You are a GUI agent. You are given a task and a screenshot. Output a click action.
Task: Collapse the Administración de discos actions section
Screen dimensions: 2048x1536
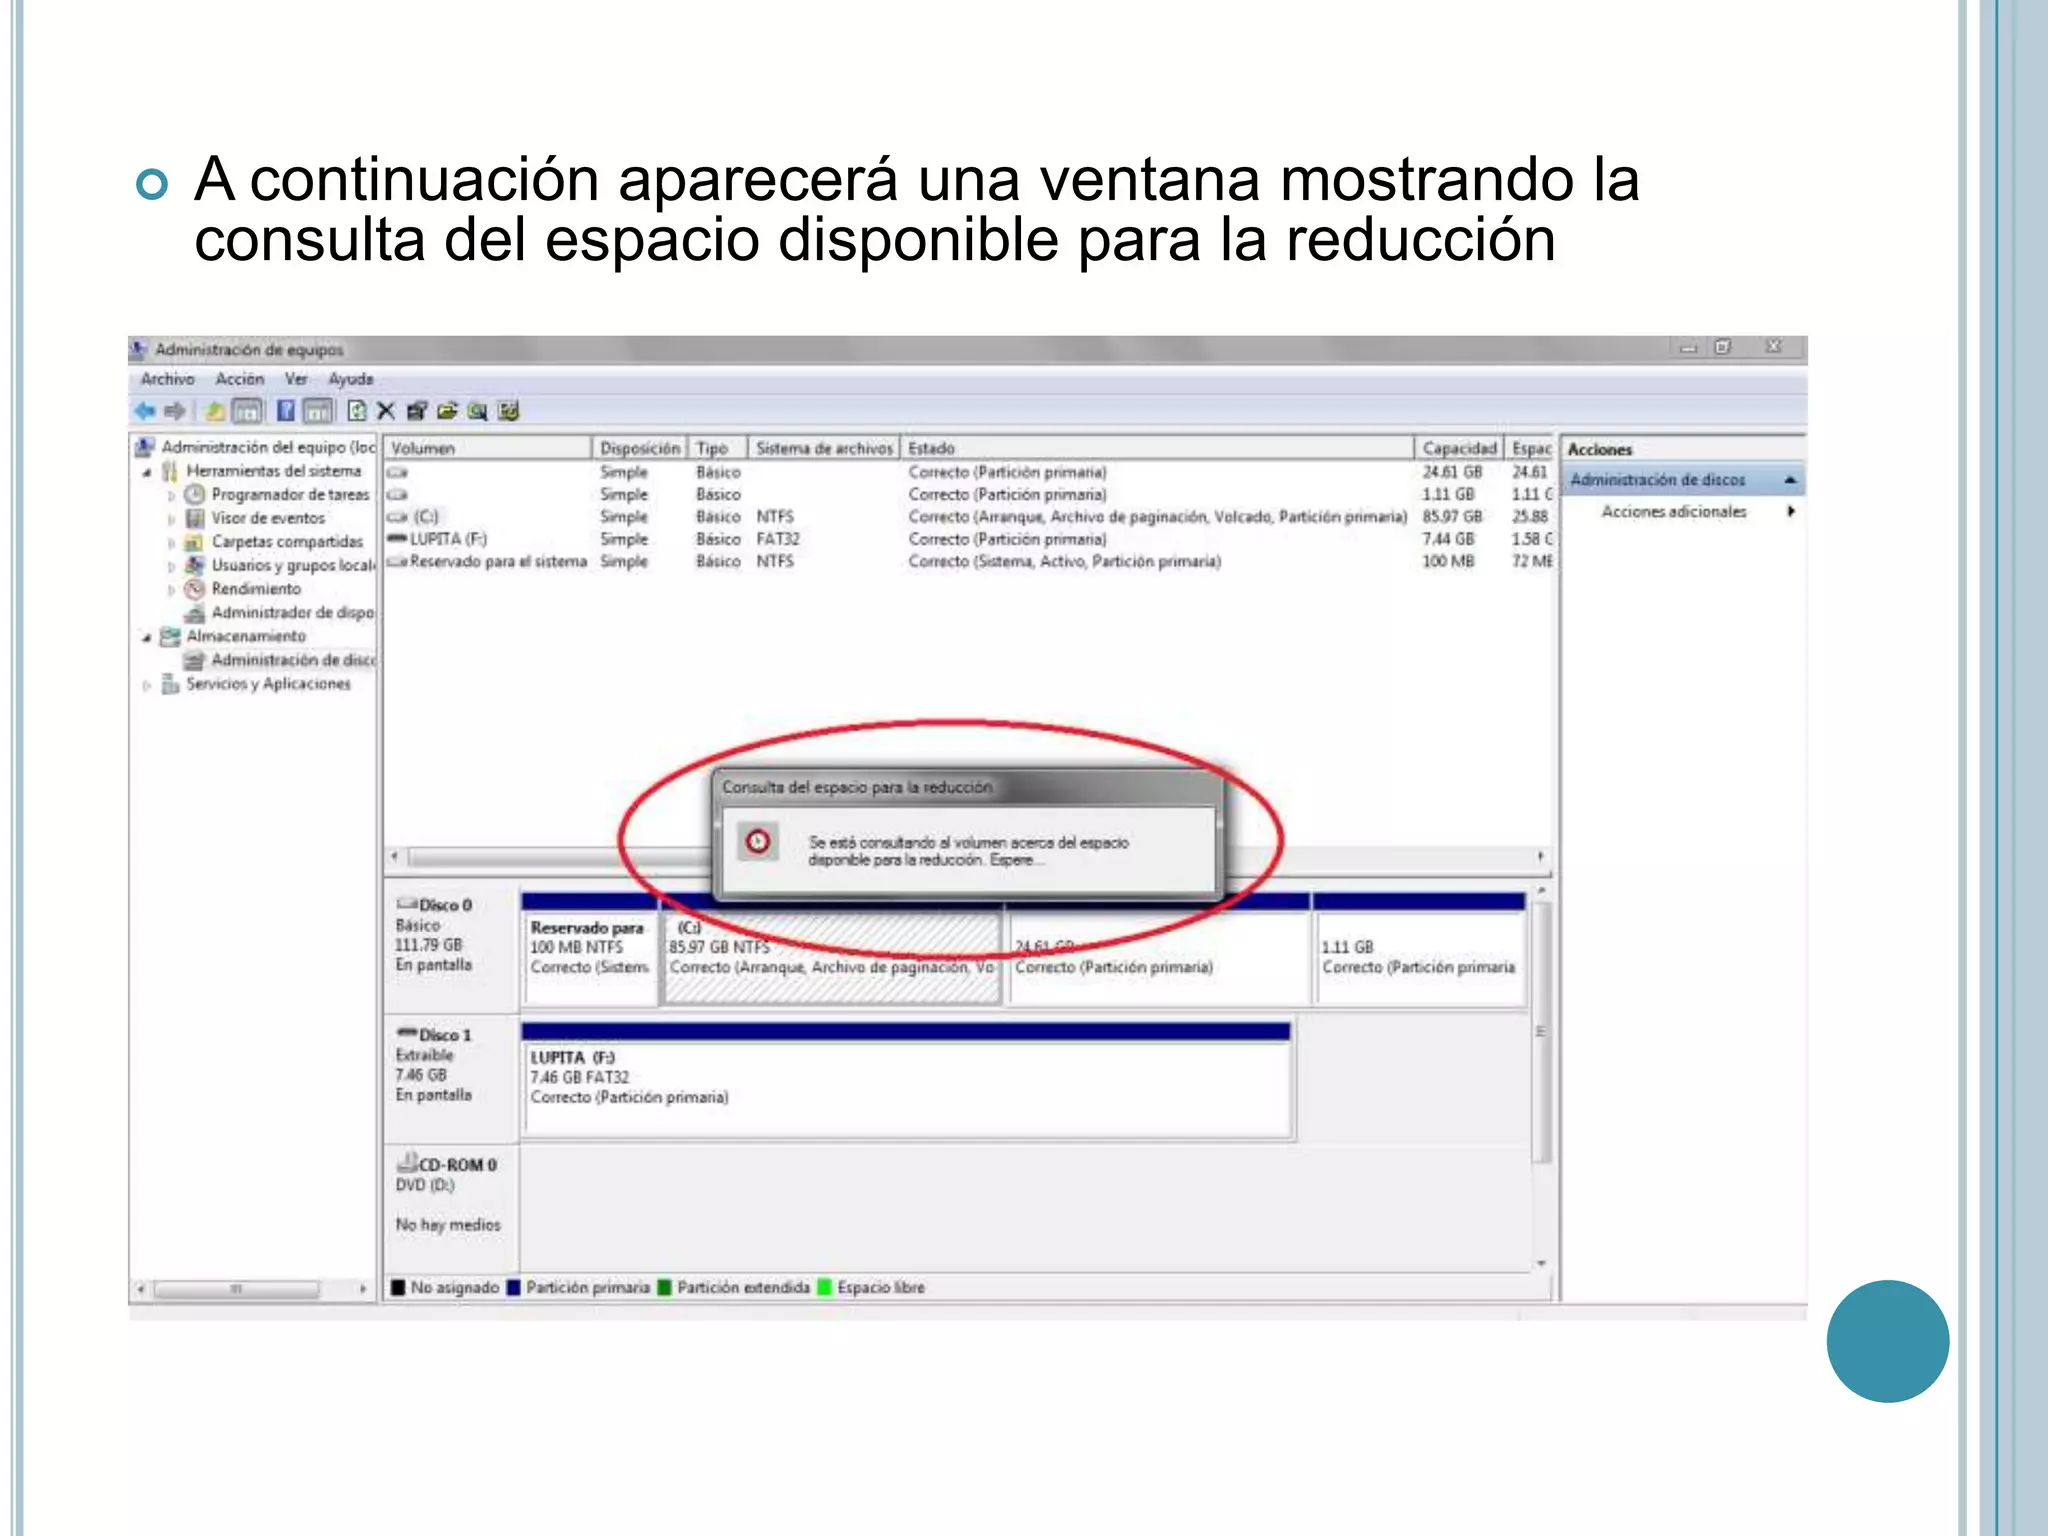pos(1790,480)
